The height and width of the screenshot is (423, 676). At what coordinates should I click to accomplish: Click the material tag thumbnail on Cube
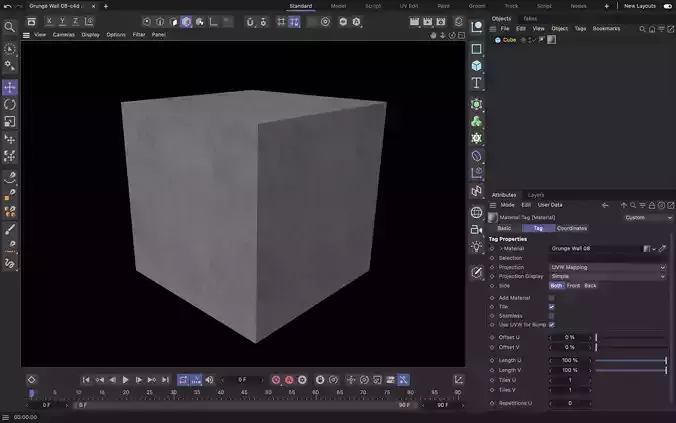click(x=551, y=40)
